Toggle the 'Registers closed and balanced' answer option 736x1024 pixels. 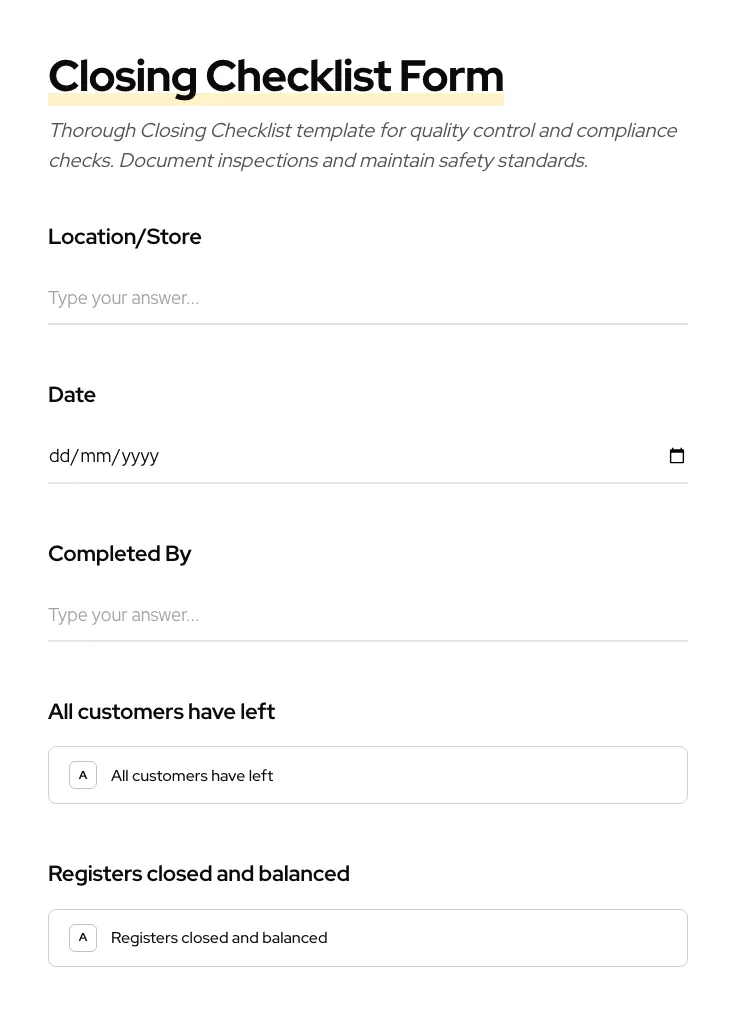pos(368,937)
